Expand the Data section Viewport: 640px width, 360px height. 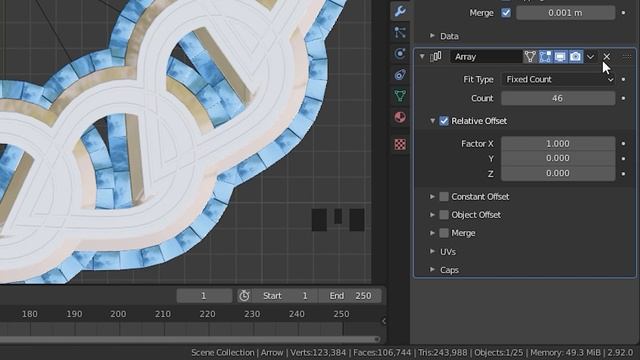(x=432, y=36)
